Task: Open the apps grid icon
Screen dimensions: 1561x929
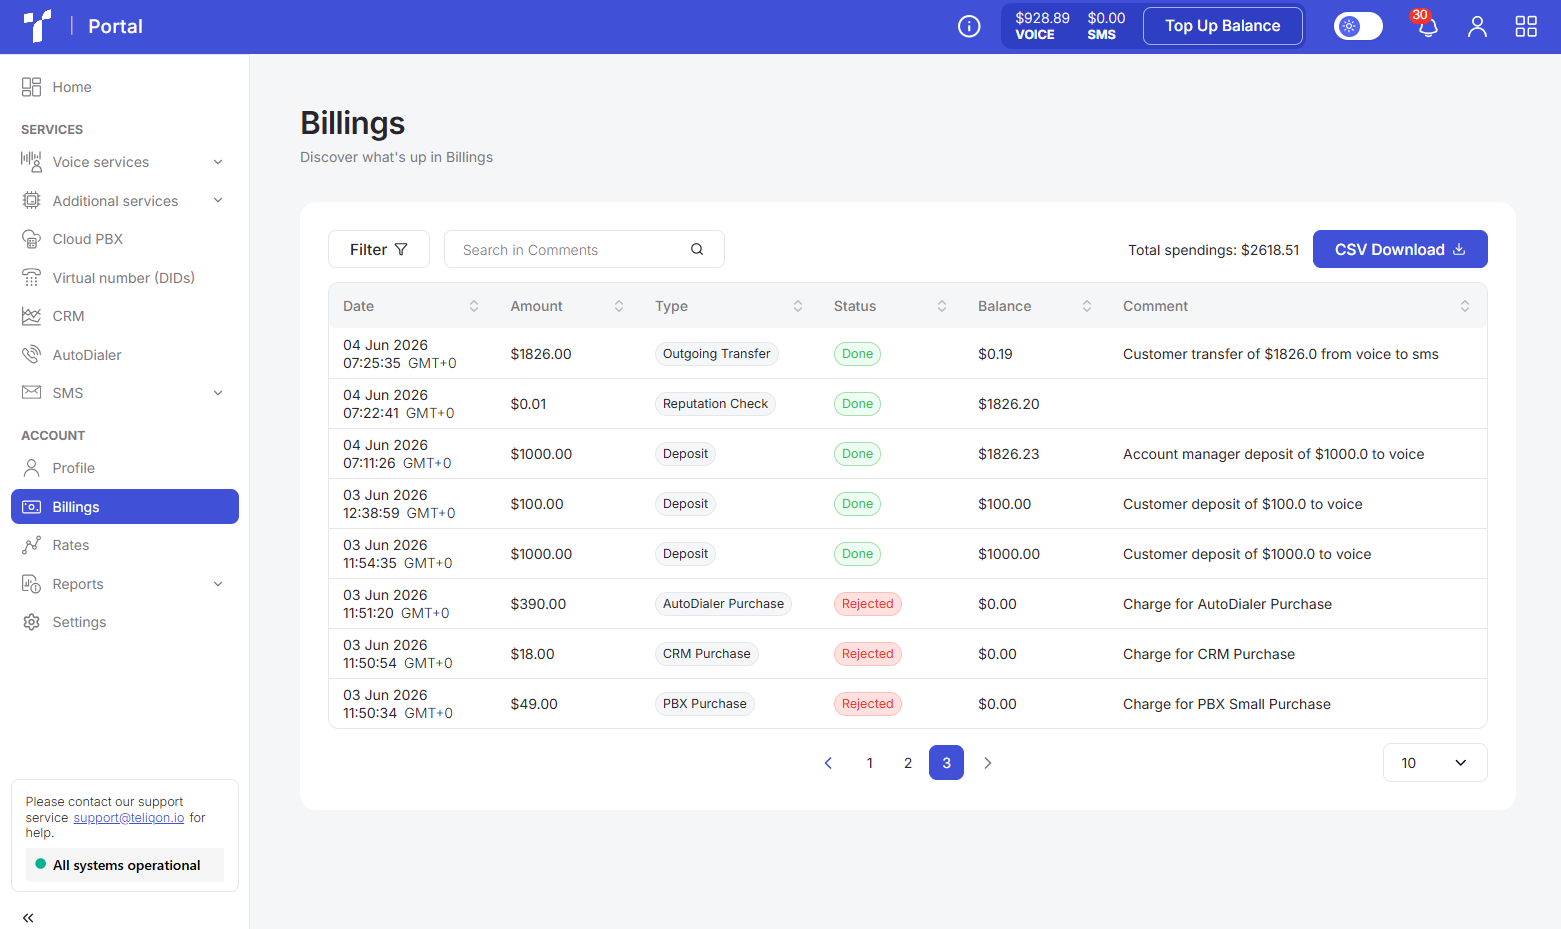Action: tap(1526, 26)
